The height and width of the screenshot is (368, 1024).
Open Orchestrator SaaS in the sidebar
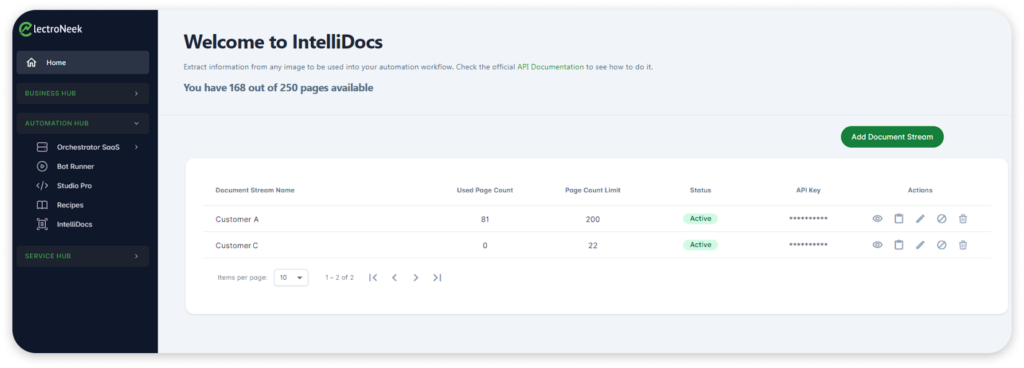pyautogui.click(x=88, y=147)
